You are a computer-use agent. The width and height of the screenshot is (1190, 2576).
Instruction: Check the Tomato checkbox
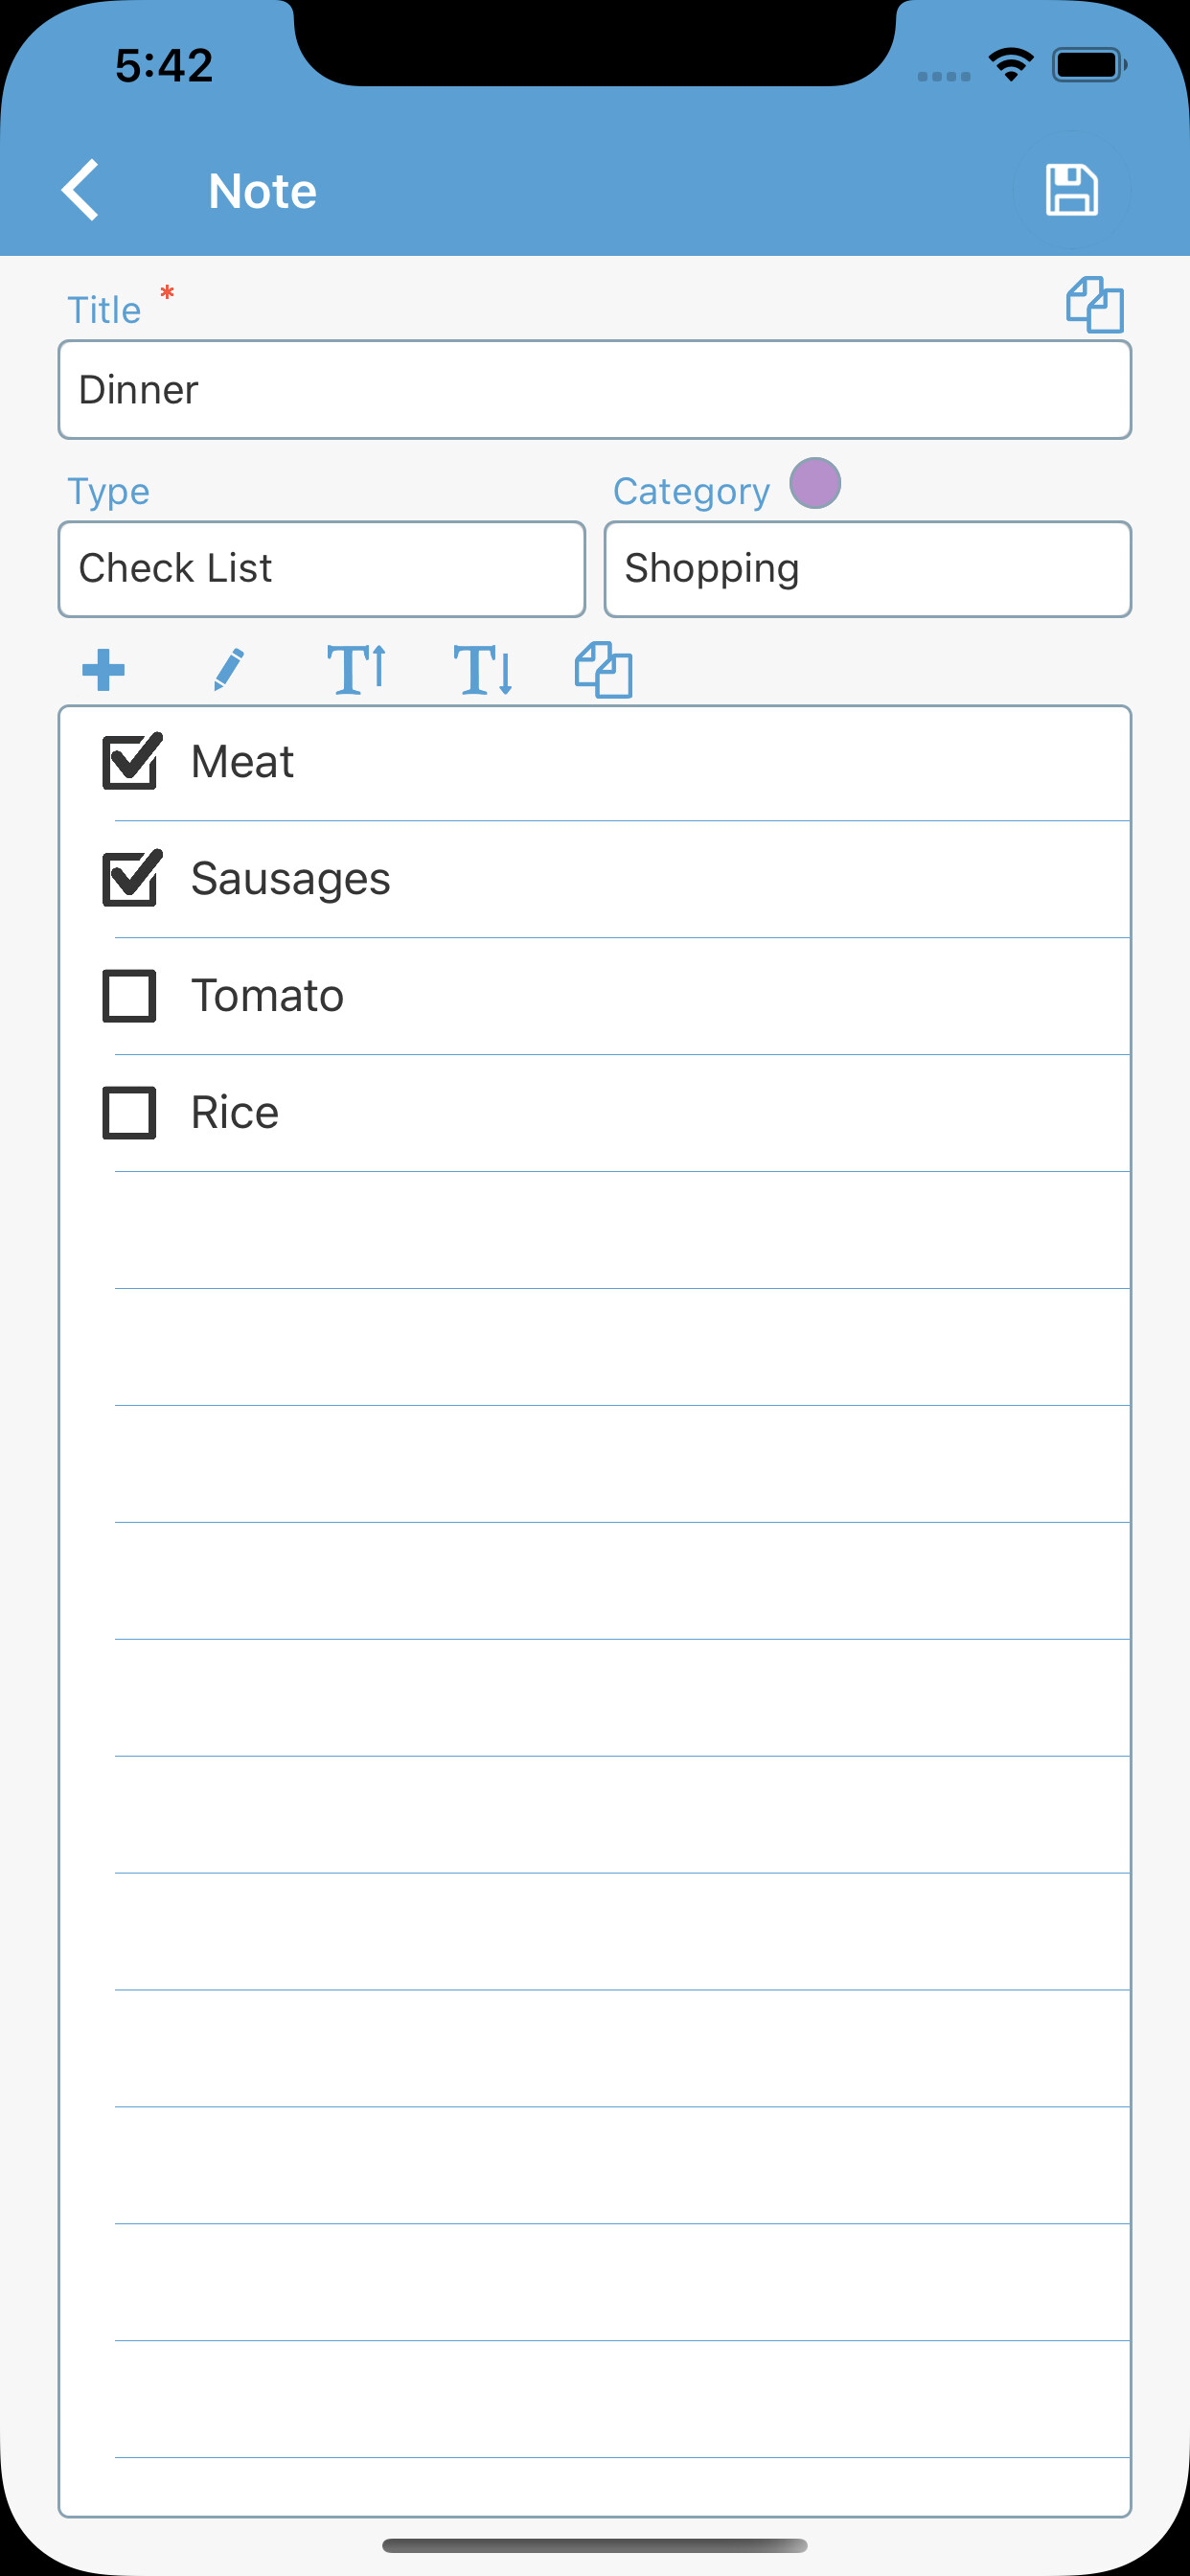130,996
